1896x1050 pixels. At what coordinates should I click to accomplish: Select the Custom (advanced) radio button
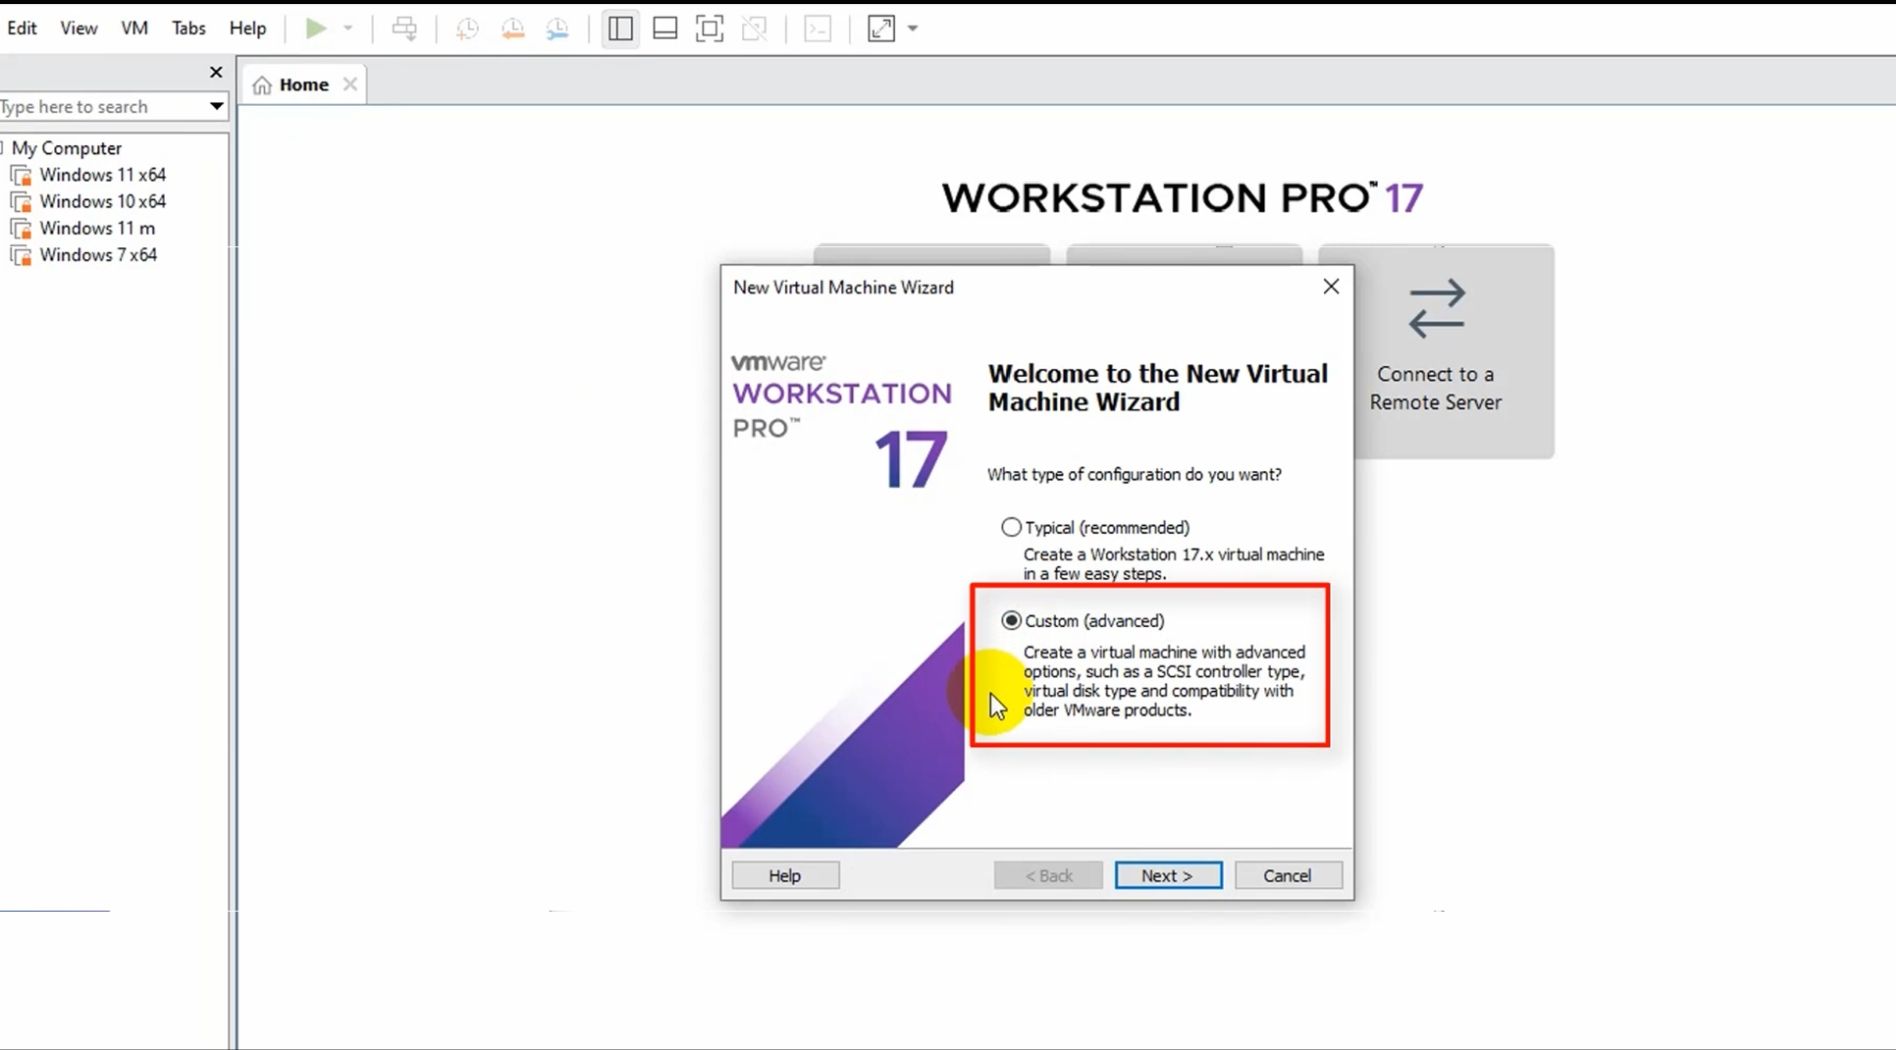click(x=1011, y=621)
